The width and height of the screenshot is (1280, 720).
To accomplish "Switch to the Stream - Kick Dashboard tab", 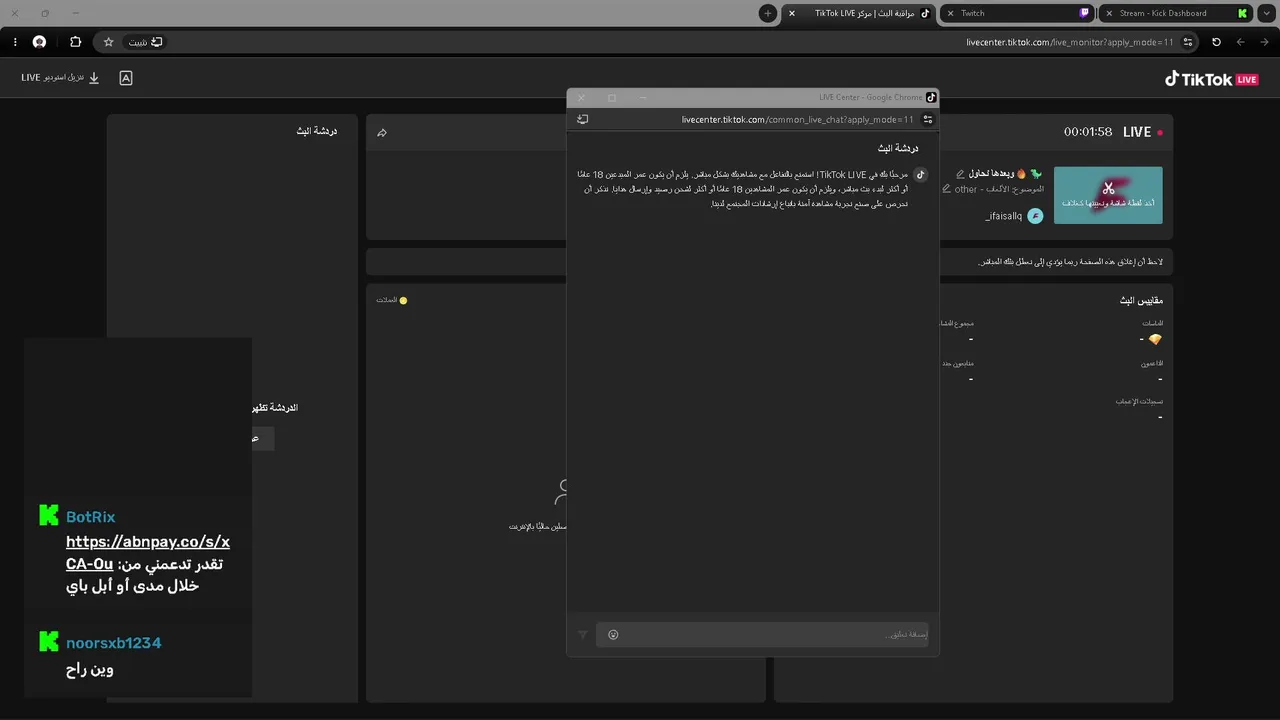I will point(1176,13).
